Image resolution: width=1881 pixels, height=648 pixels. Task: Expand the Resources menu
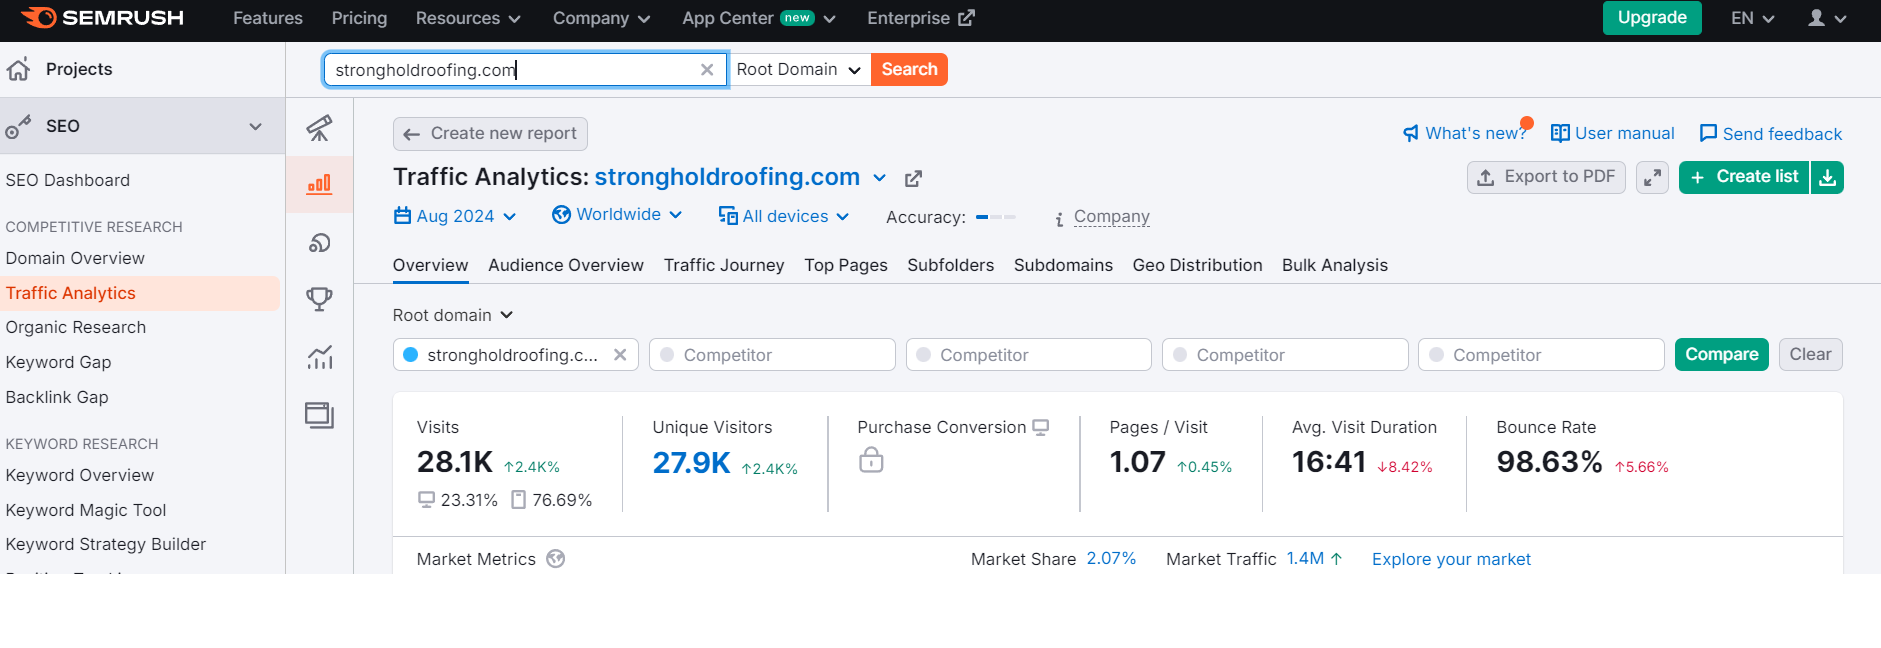tap(468, 18)
